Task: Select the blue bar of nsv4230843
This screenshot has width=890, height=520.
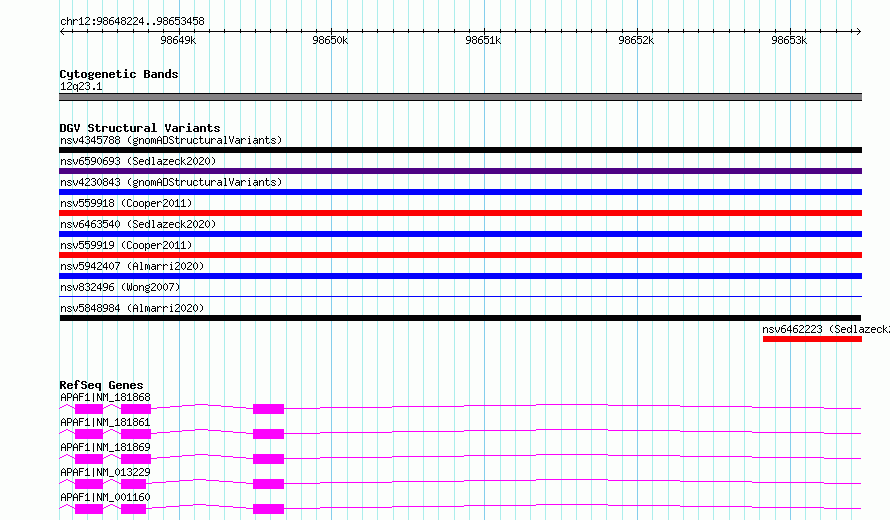Action: 460,192
